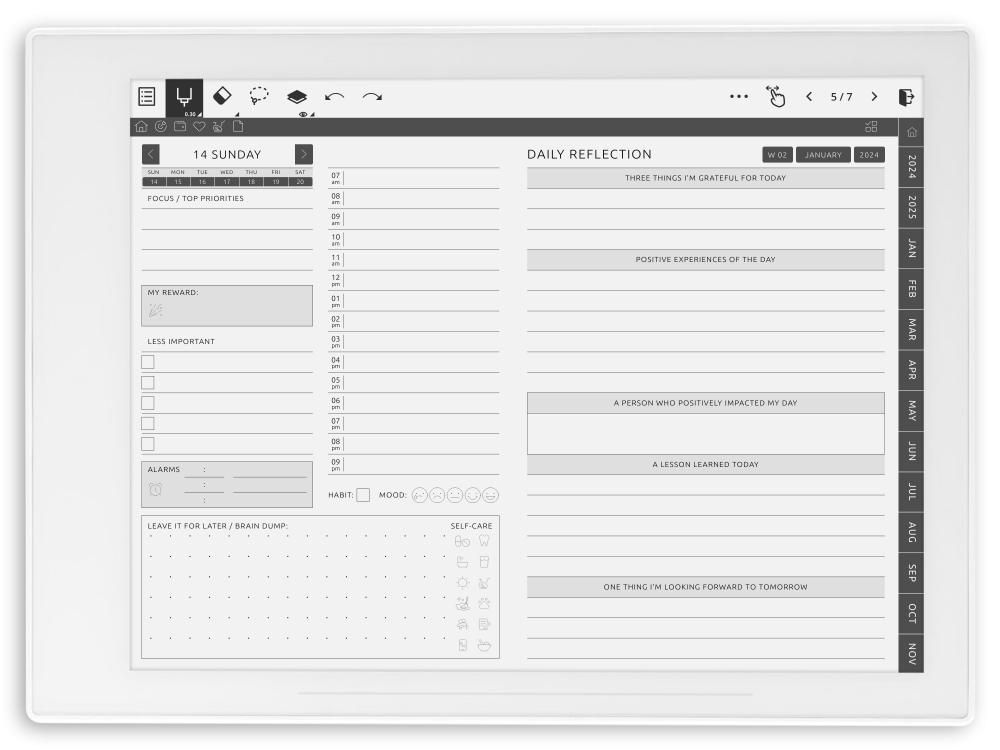This screenshot has width=1000, height=750.
Task: Select the lasso selection tool
Action: pyautogui.click(x=258, y=96)
